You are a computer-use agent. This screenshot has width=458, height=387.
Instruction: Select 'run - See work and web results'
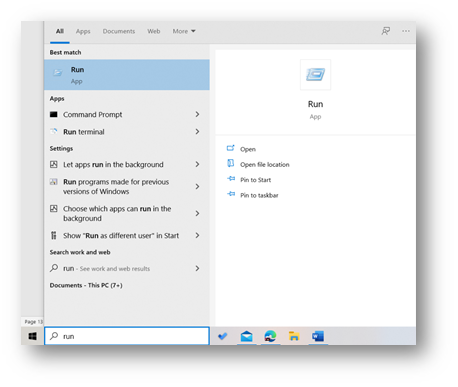click(x=107, y=268)
